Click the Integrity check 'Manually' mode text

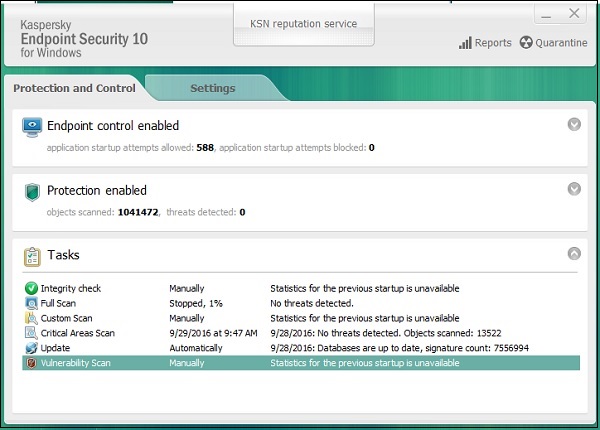click(x=187, y=288)
